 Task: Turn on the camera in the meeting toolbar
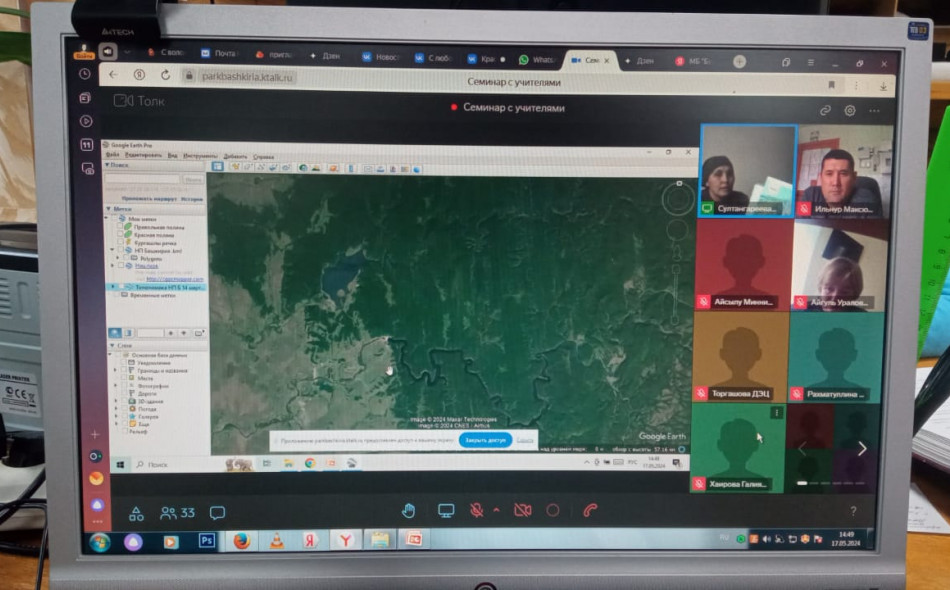[x=522, y=511]
